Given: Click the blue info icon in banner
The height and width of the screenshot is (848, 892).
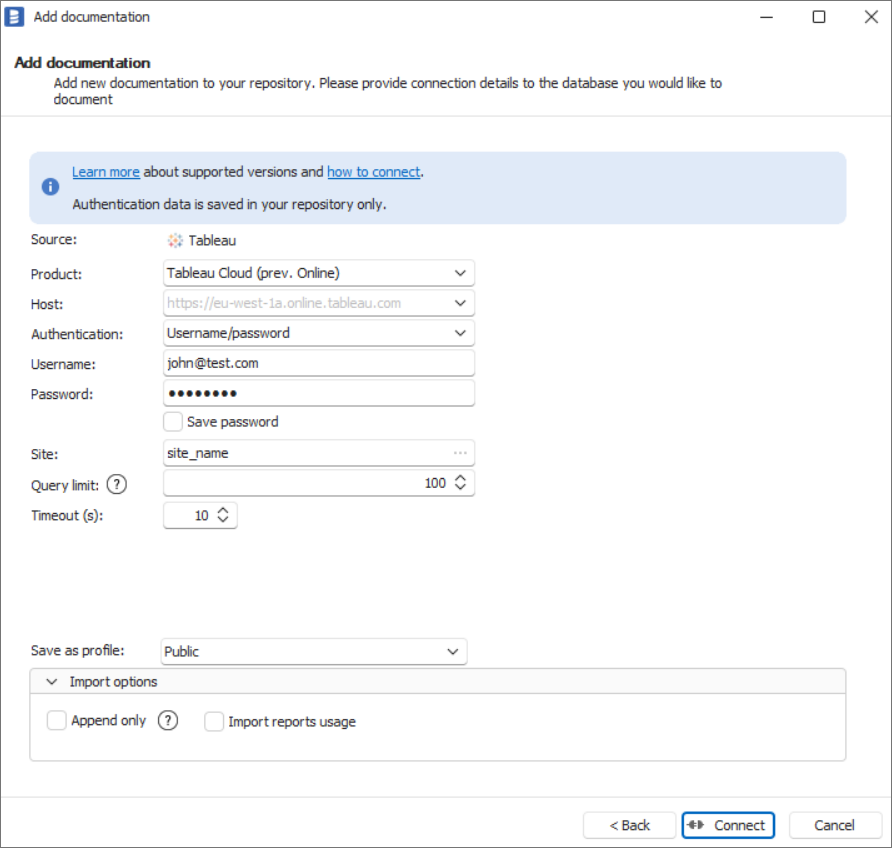Looking at the screenshot, I should (x=51, y=187).
